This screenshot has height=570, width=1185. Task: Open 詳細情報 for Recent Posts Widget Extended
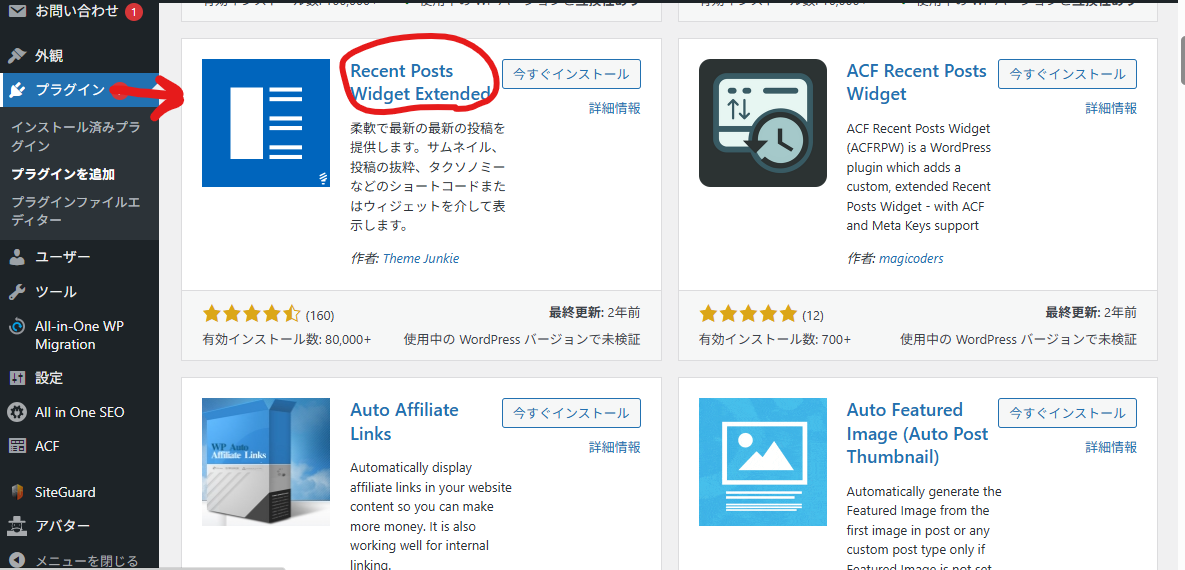(614, 108)
